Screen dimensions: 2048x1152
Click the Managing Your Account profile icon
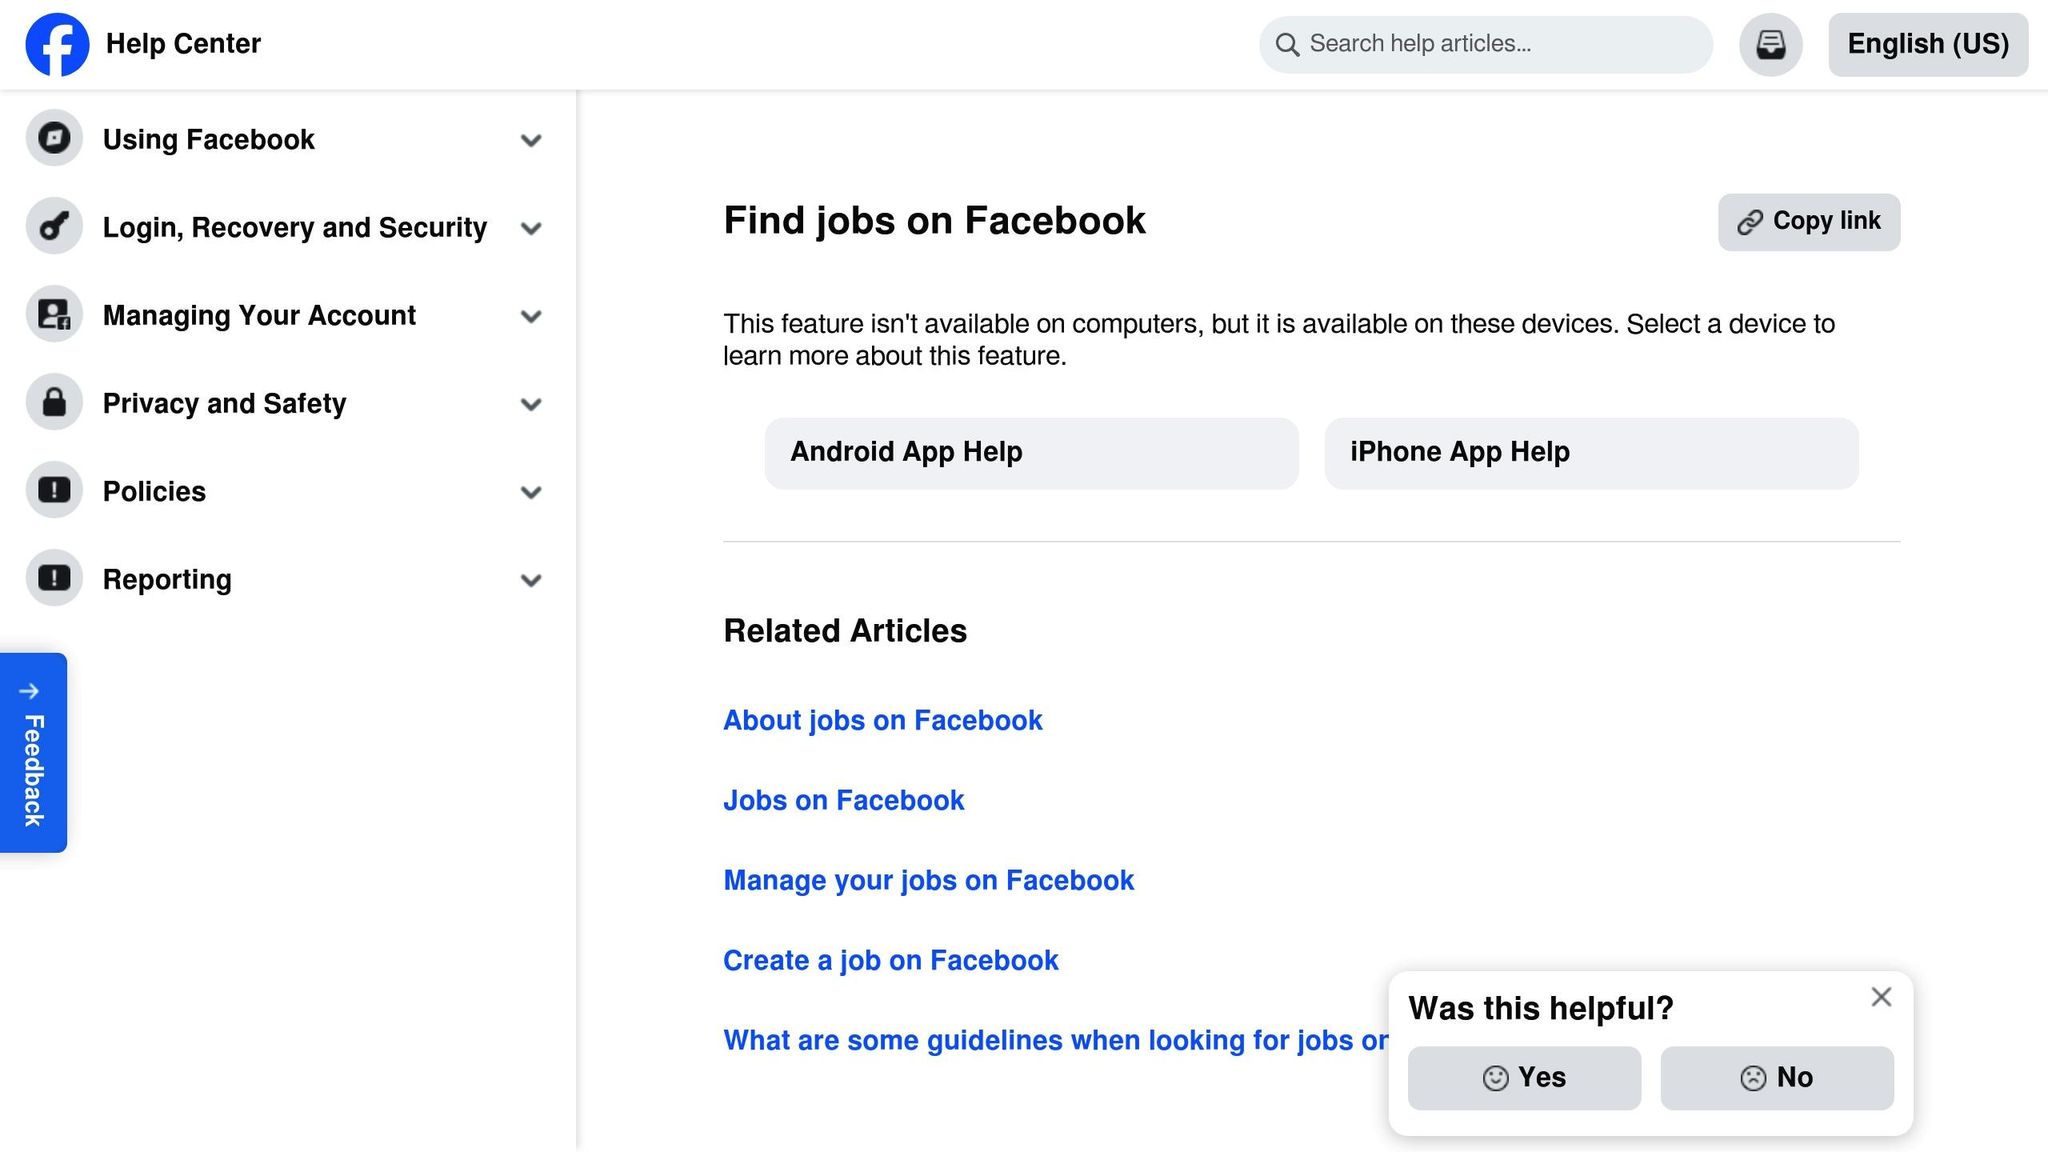point(53,314)
